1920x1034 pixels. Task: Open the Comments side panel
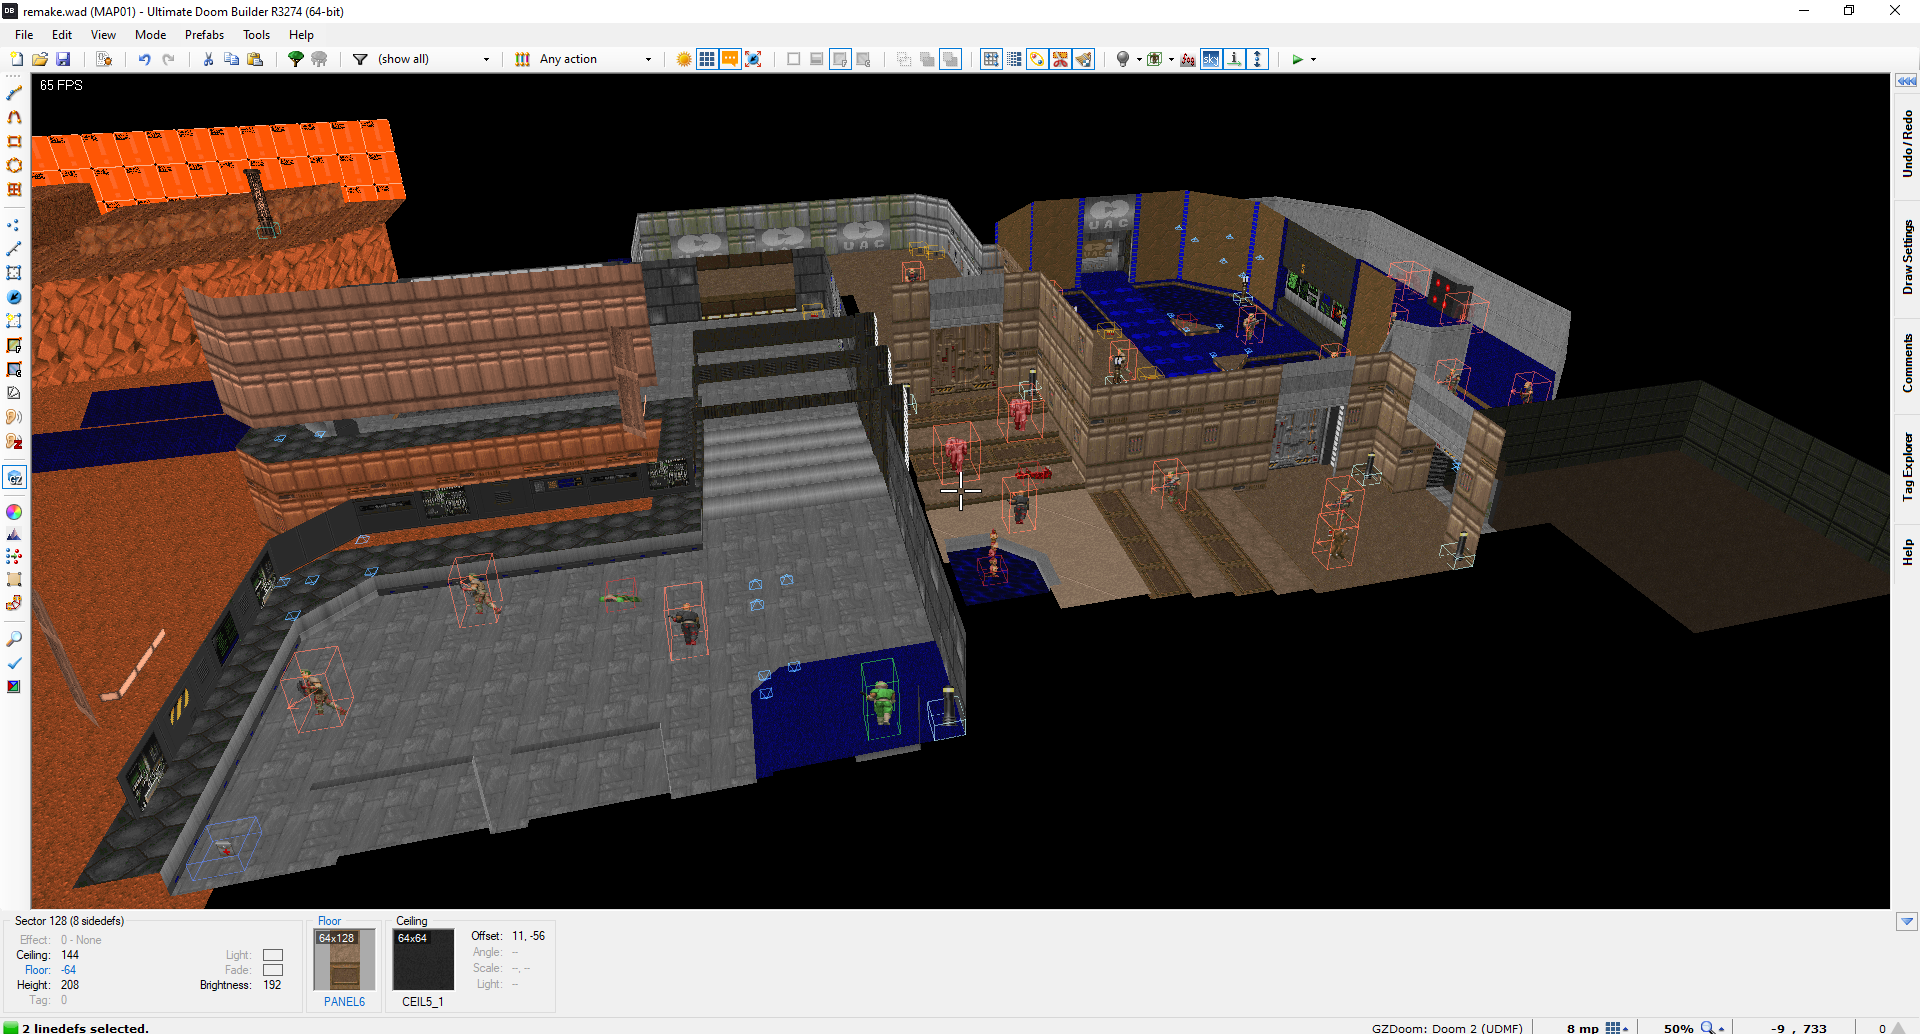(x=1907, y=363)
